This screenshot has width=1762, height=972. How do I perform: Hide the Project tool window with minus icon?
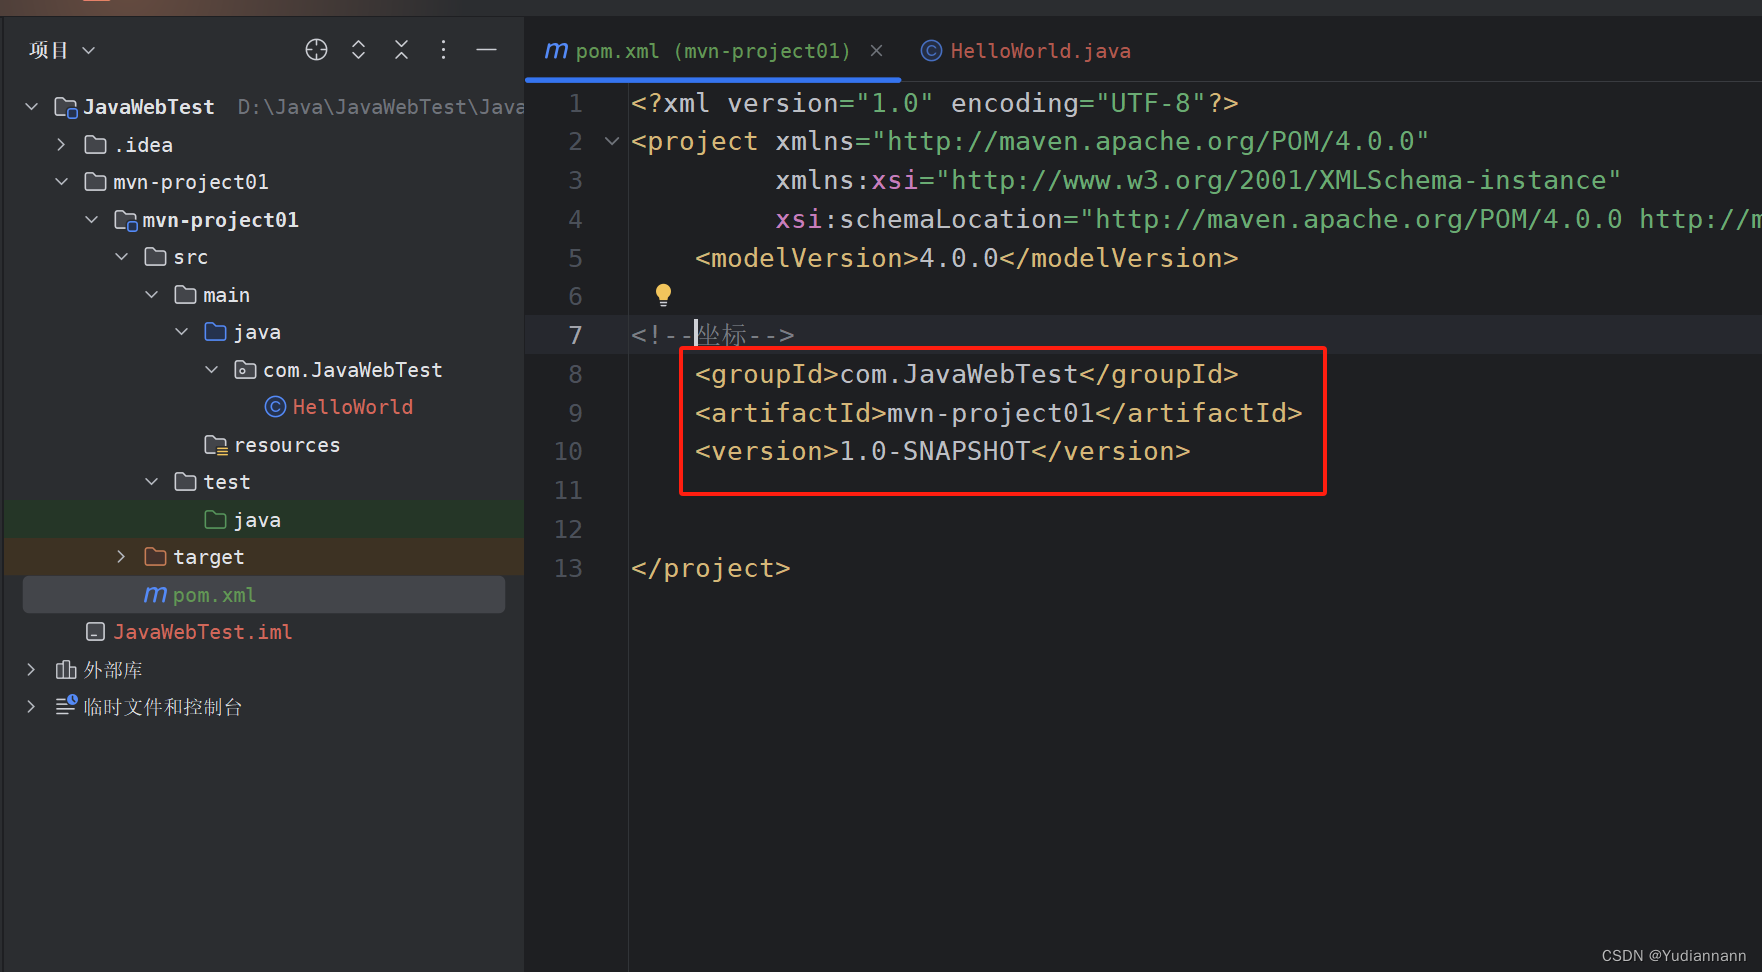[x=487, y=49]
